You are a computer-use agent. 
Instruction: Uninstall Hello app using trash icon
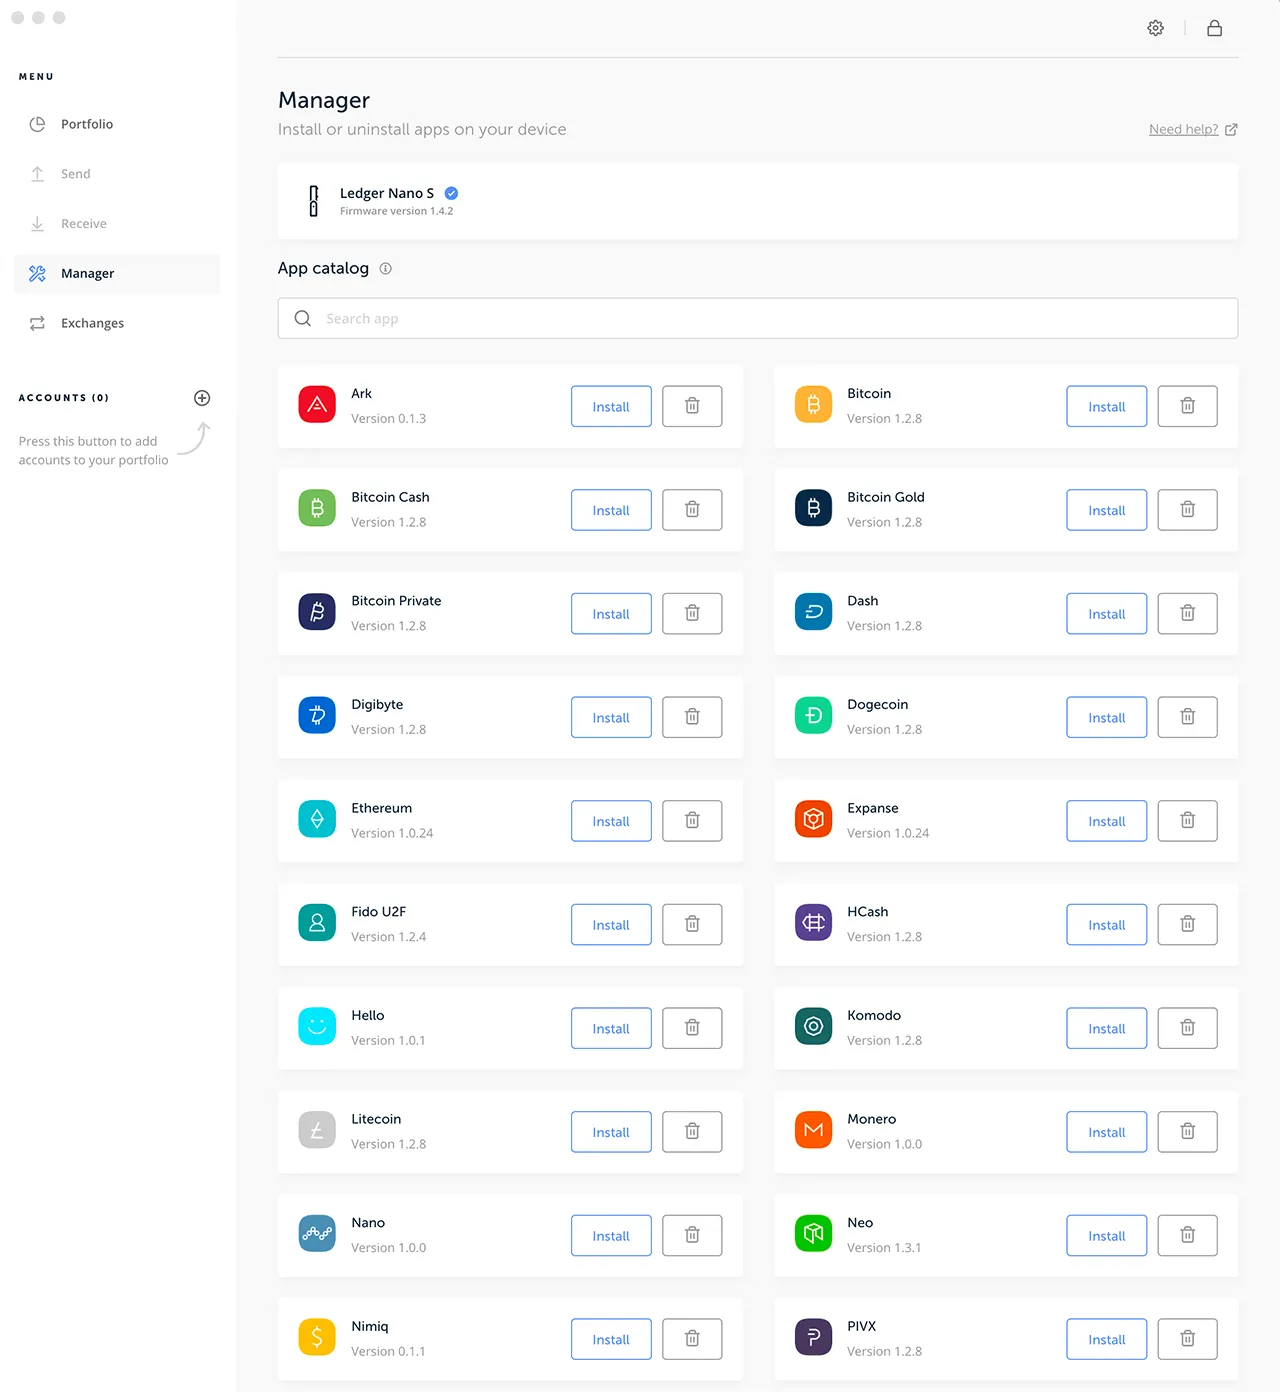692,1028
